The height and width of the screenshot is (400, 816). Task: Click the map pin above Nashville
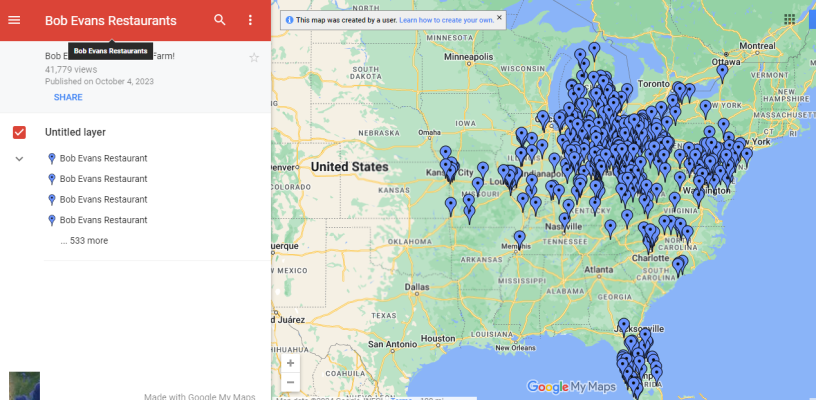[565, 222]
